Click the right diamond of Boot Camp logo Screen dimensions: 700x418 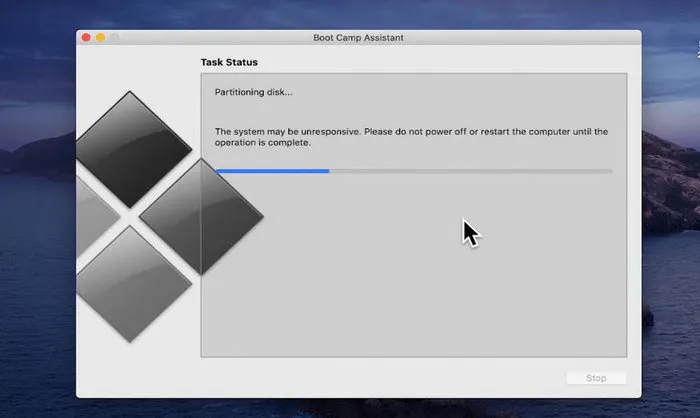point(200,216)
